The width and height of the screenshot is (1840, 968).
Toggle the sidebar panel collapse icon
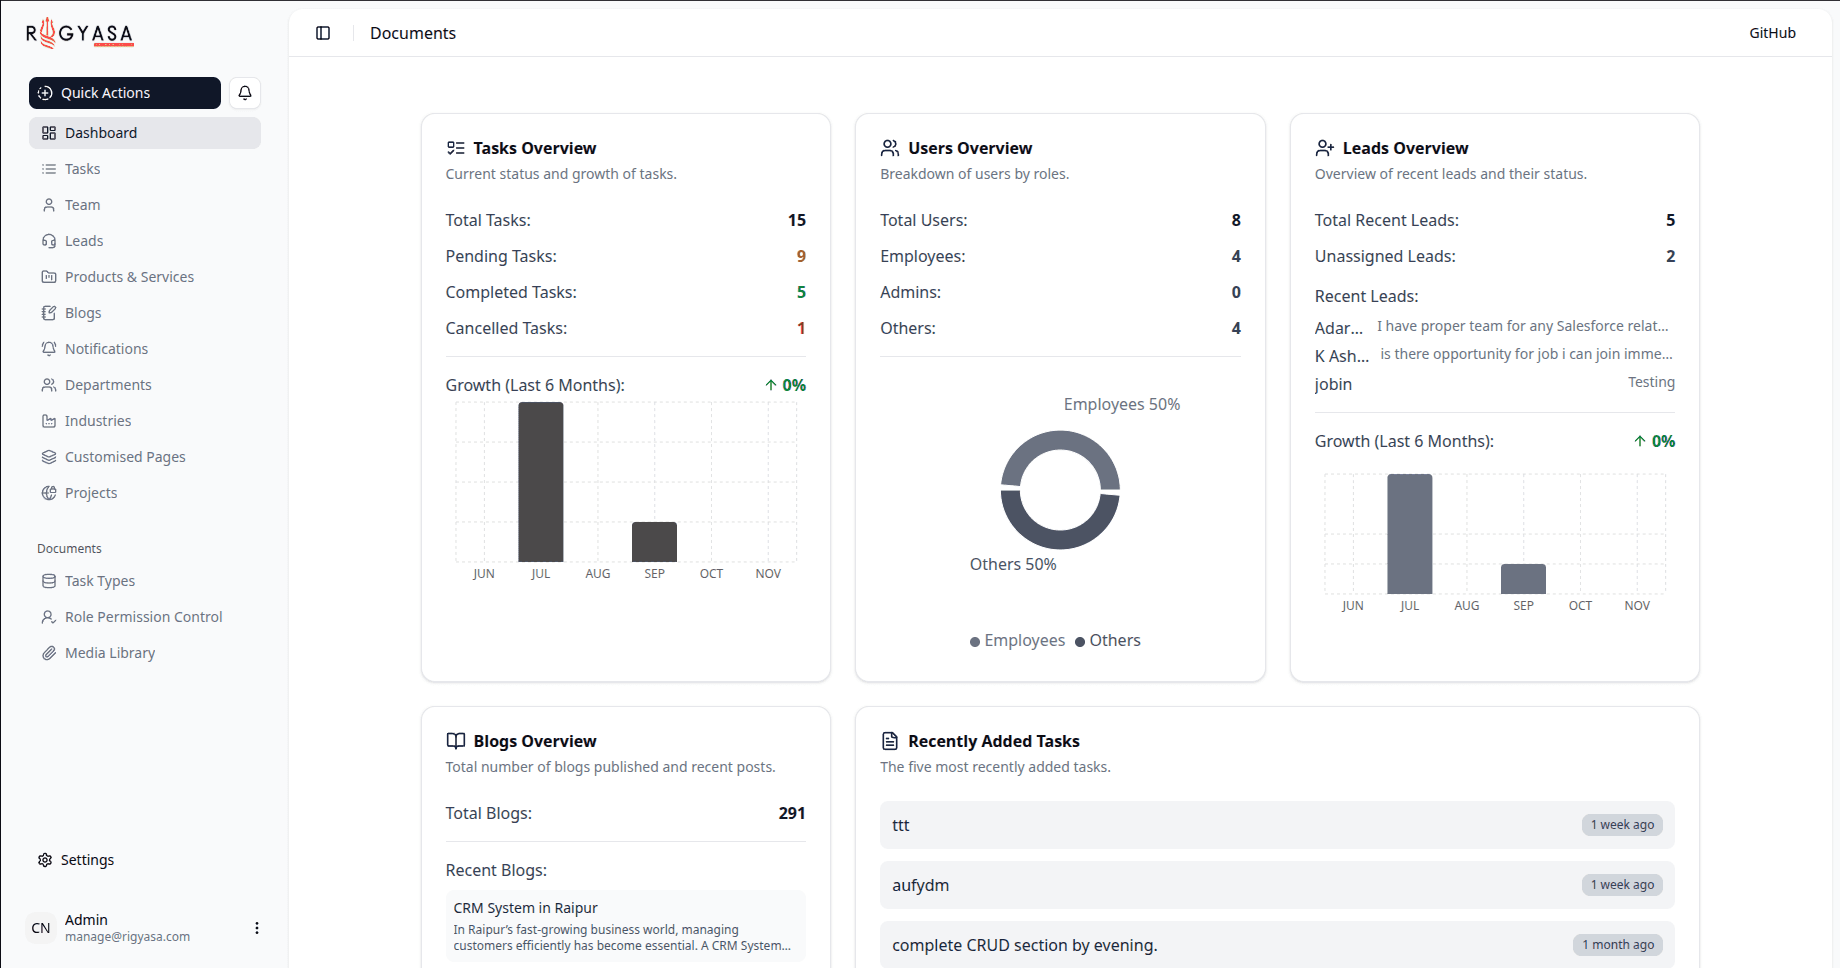322,33
